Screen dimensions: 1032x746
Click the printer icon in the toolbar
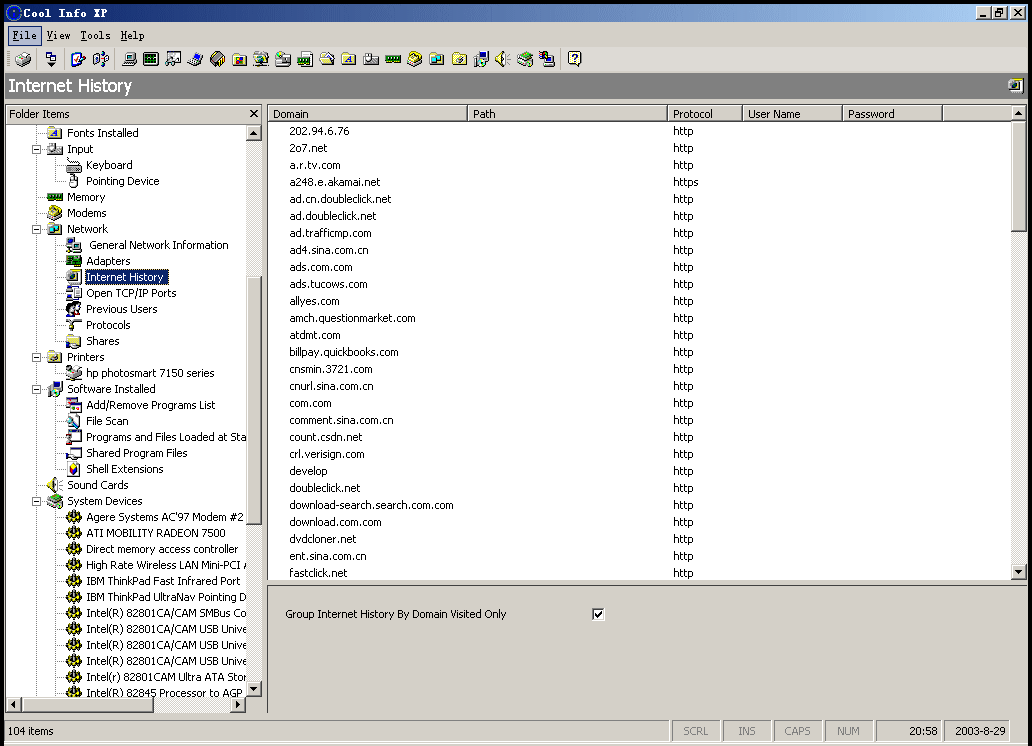(23, 59)
